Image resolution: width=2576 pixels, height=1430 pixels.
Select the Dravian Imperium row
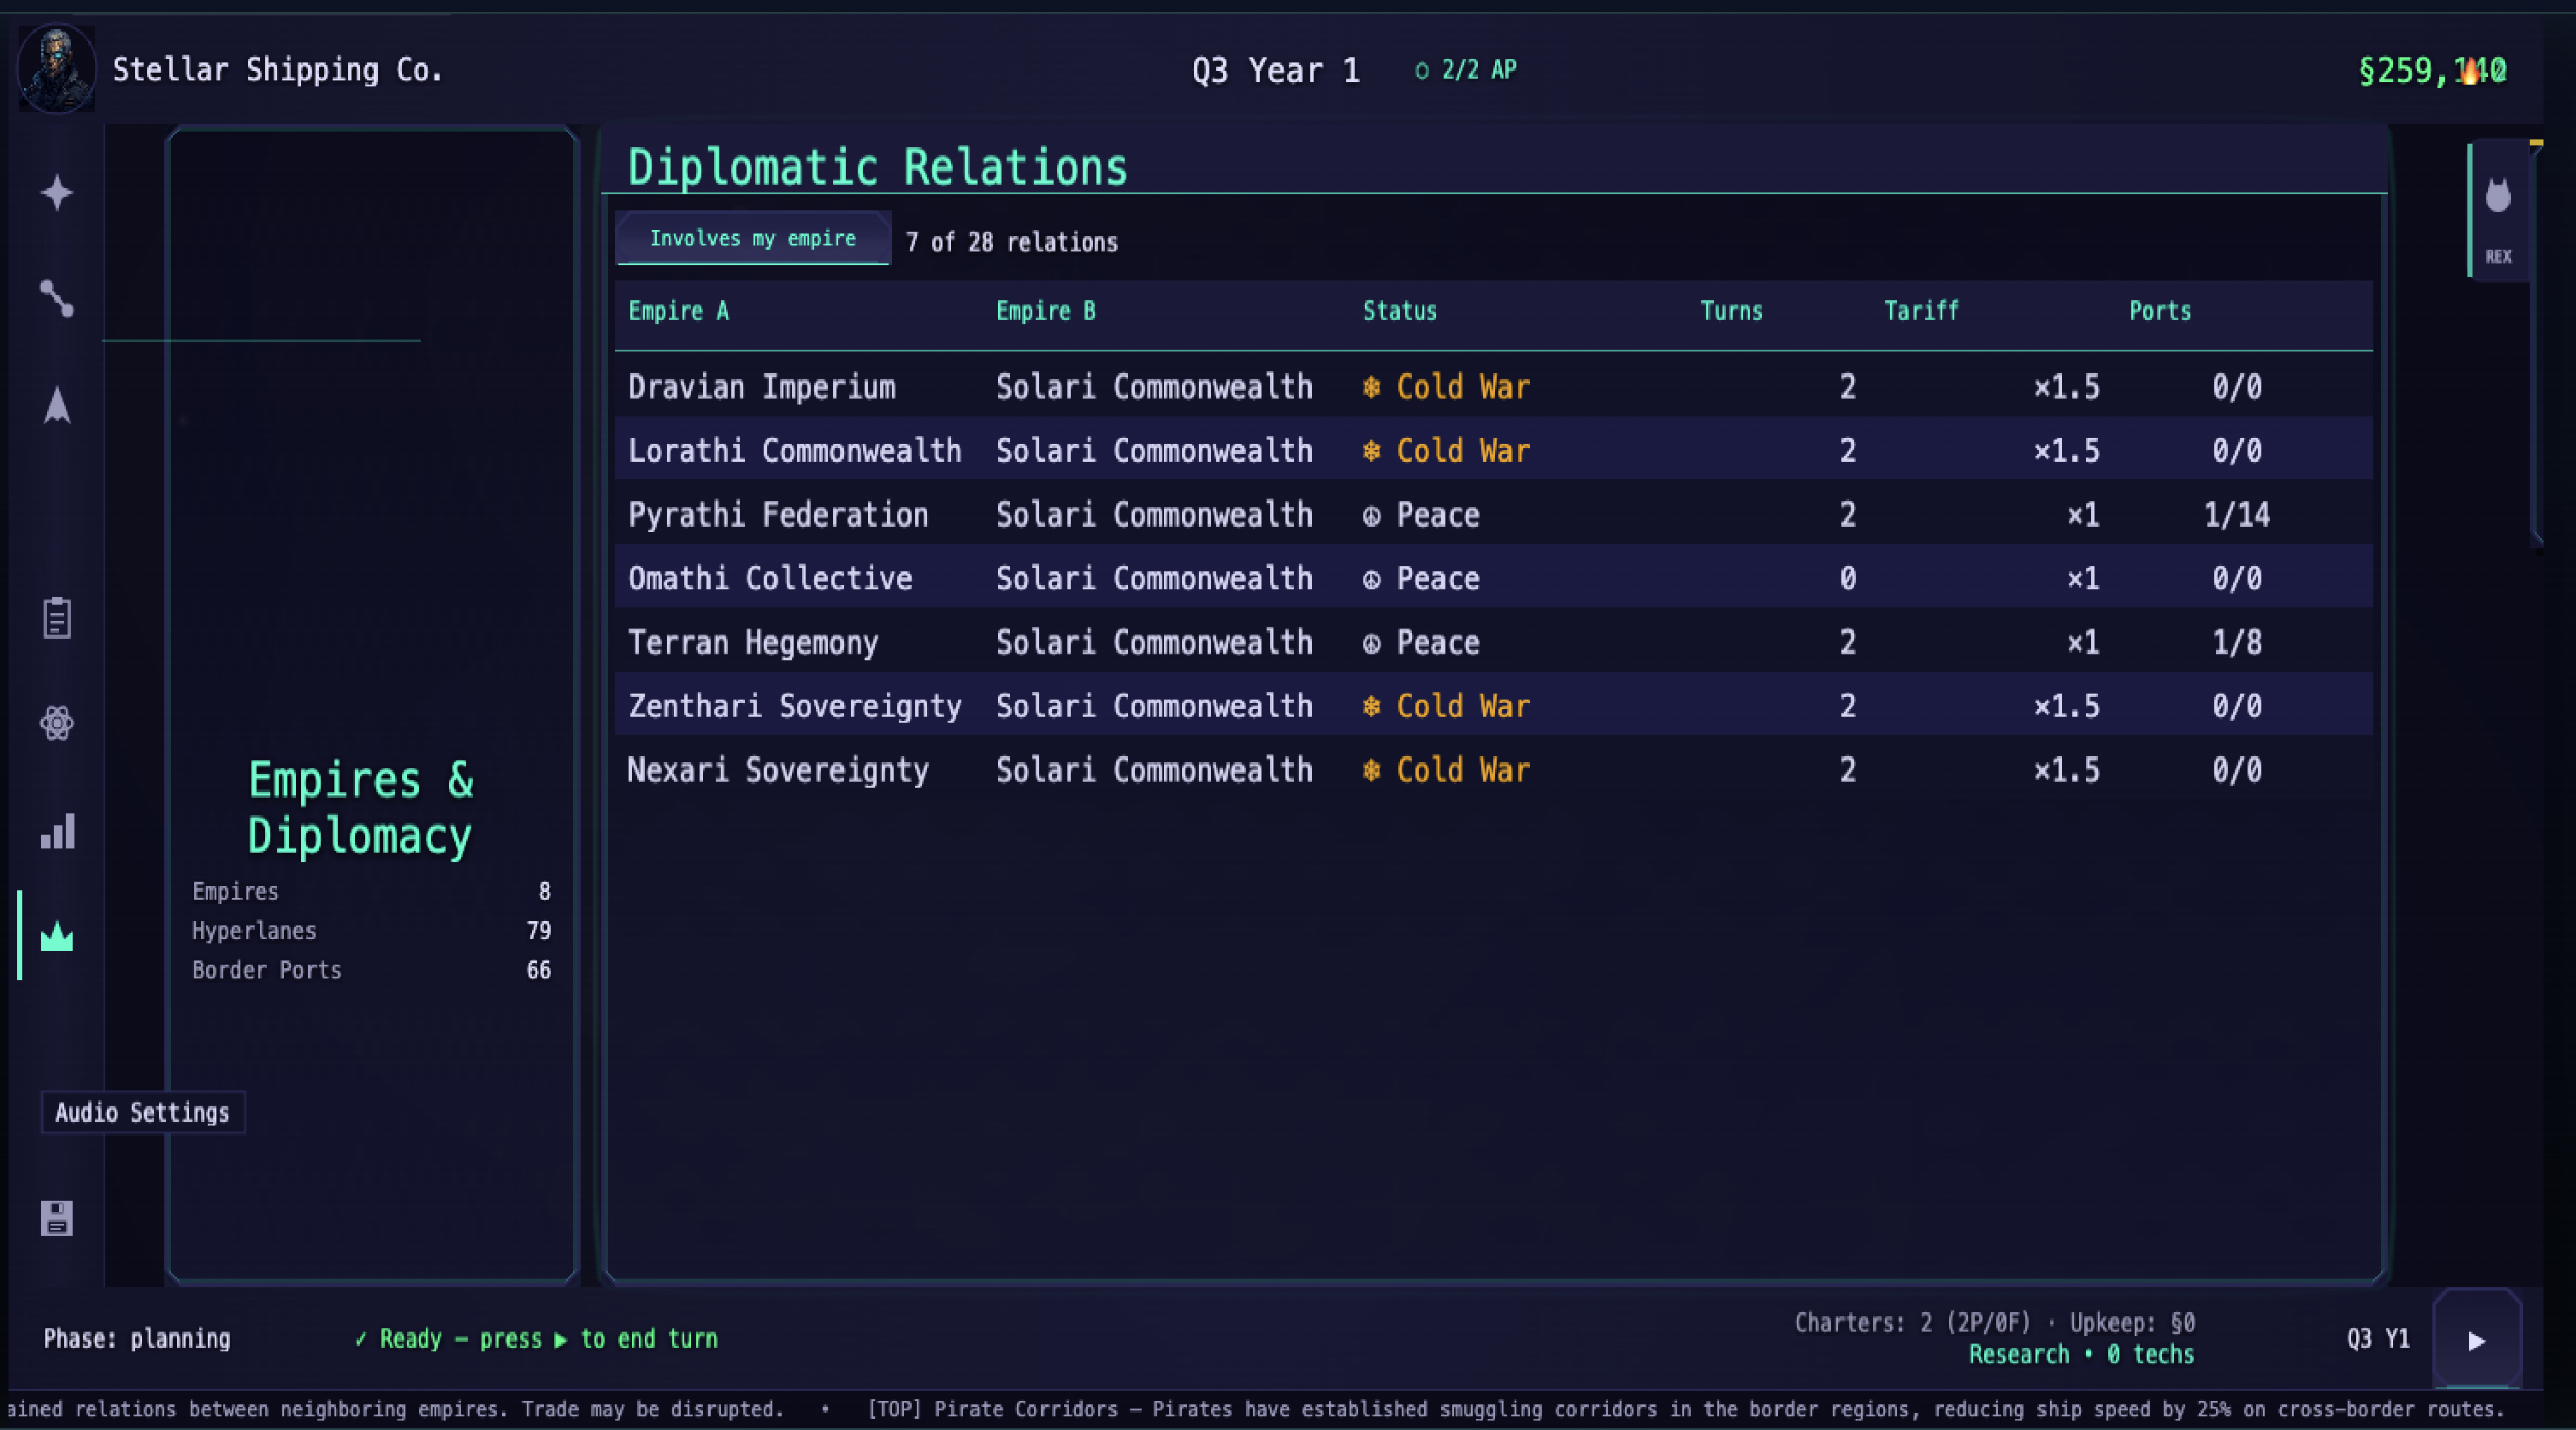1494,386
